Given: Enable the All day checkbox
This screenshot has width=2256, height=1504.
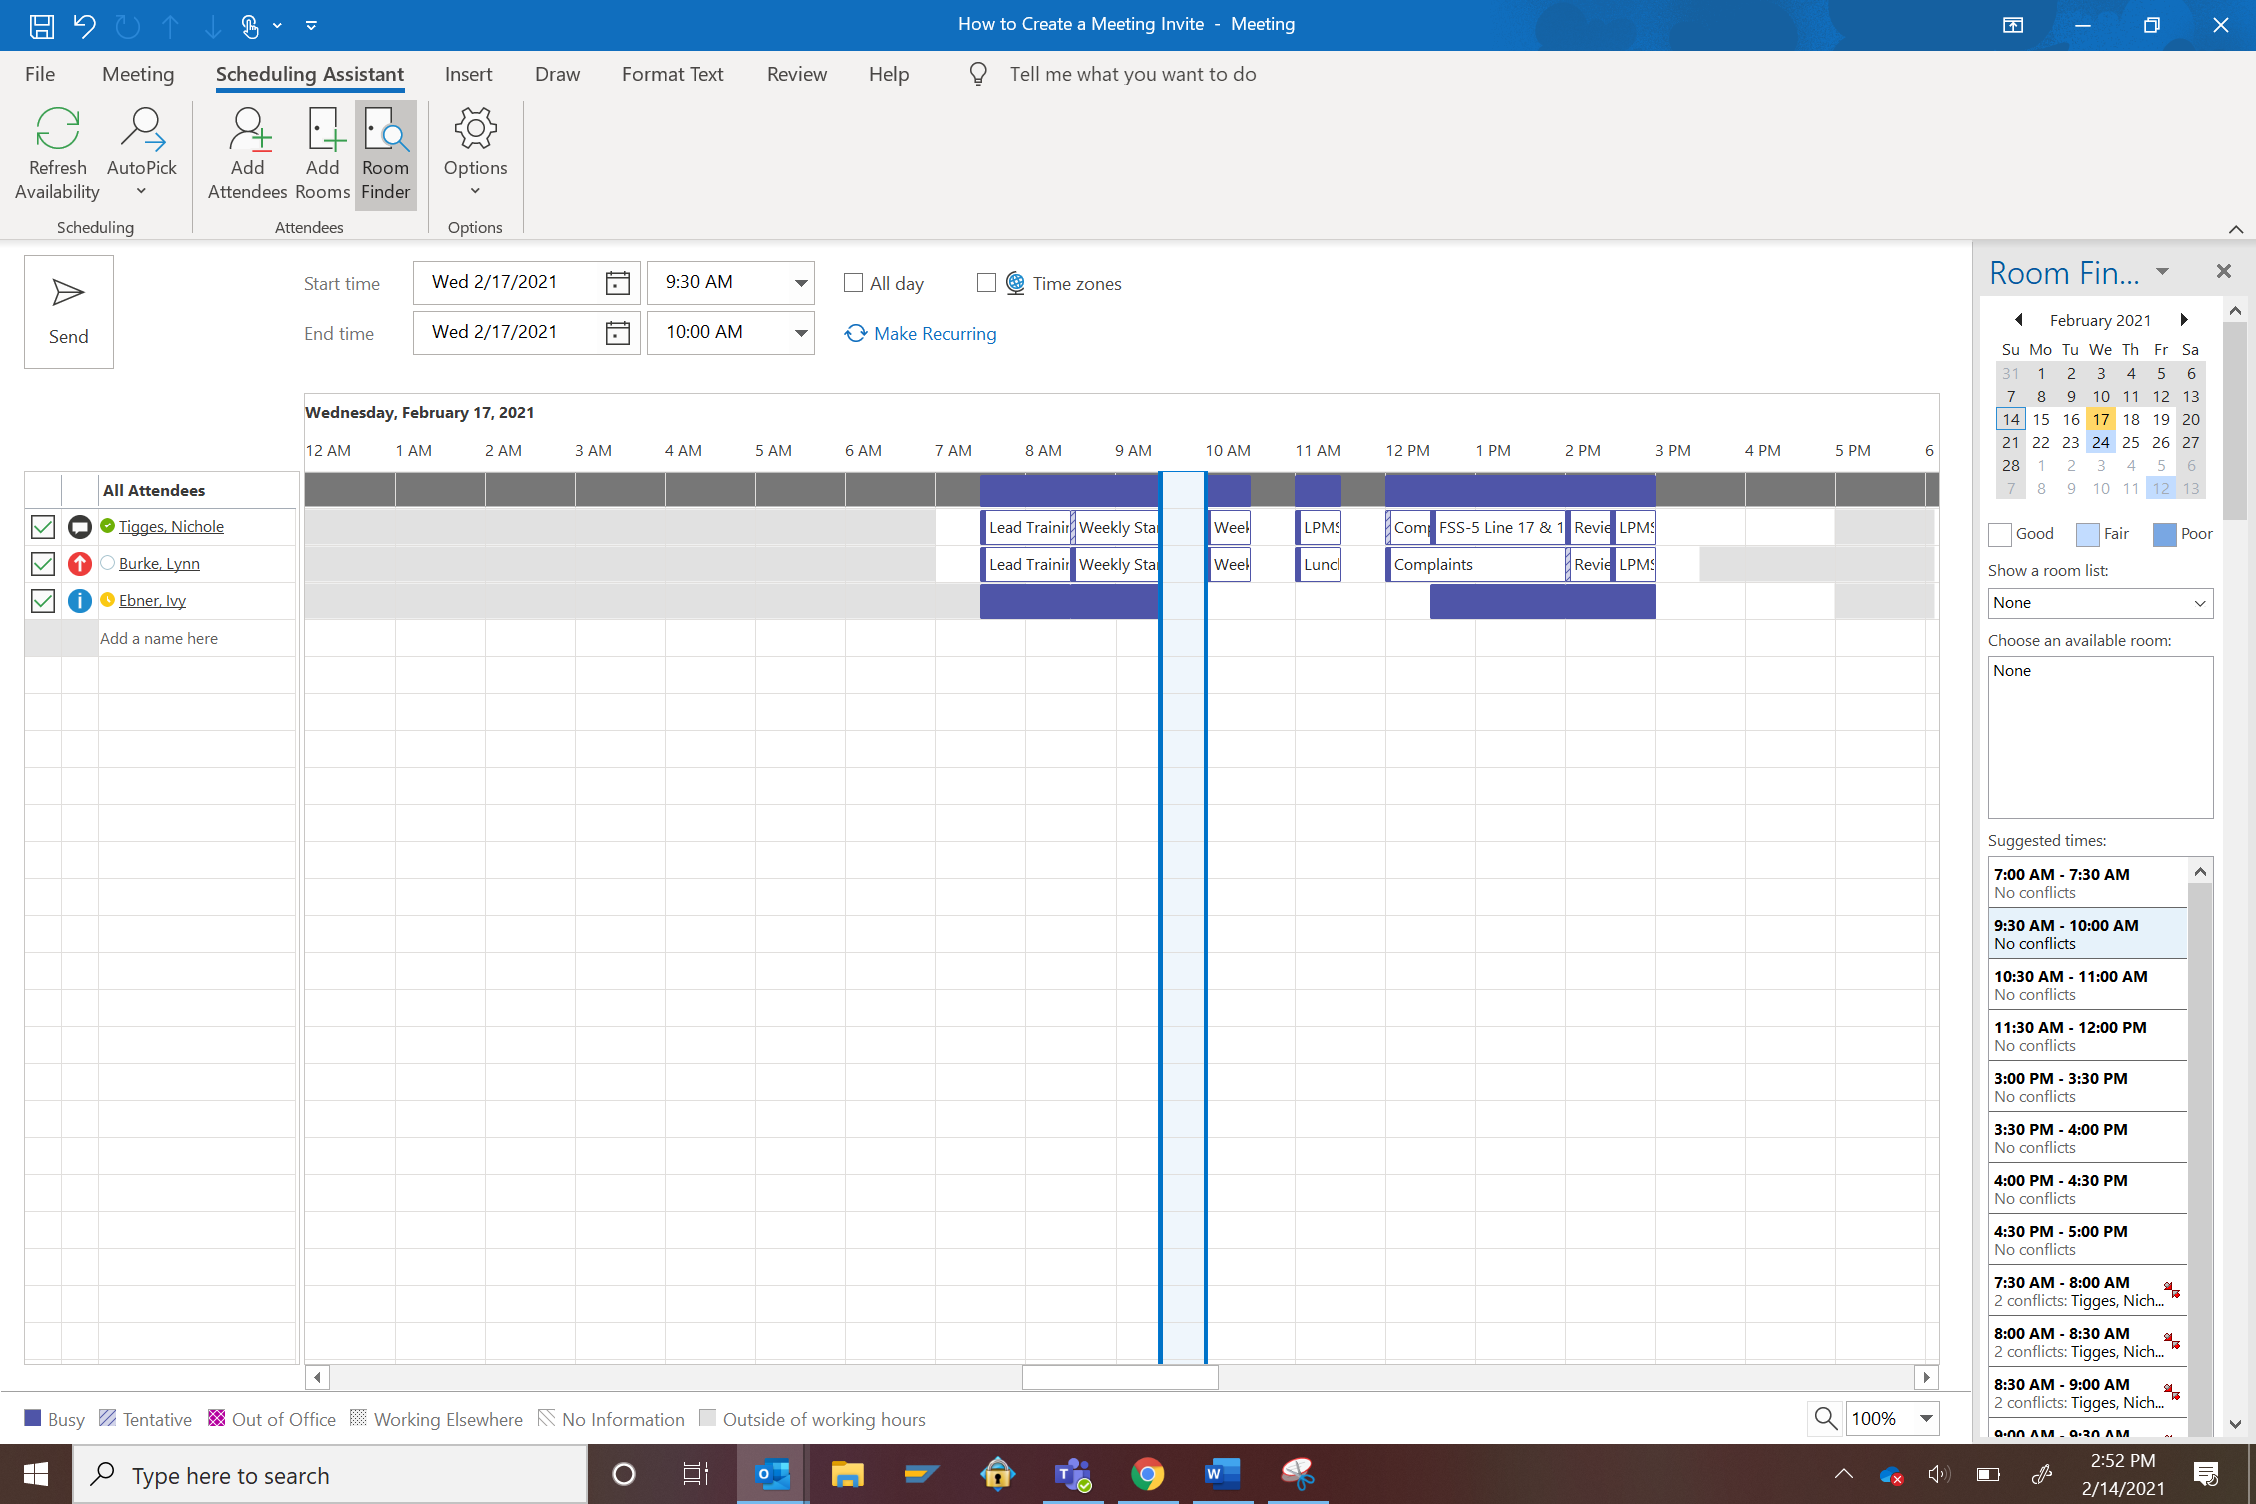Looking at the screenshot, I should click(x=852, y=283).
